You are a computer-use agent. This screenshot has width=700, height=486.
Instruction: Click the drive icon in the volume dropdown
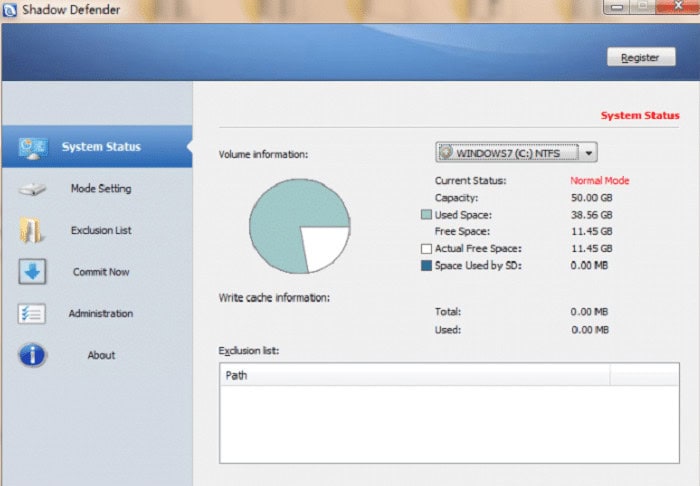tap(446, 152)
